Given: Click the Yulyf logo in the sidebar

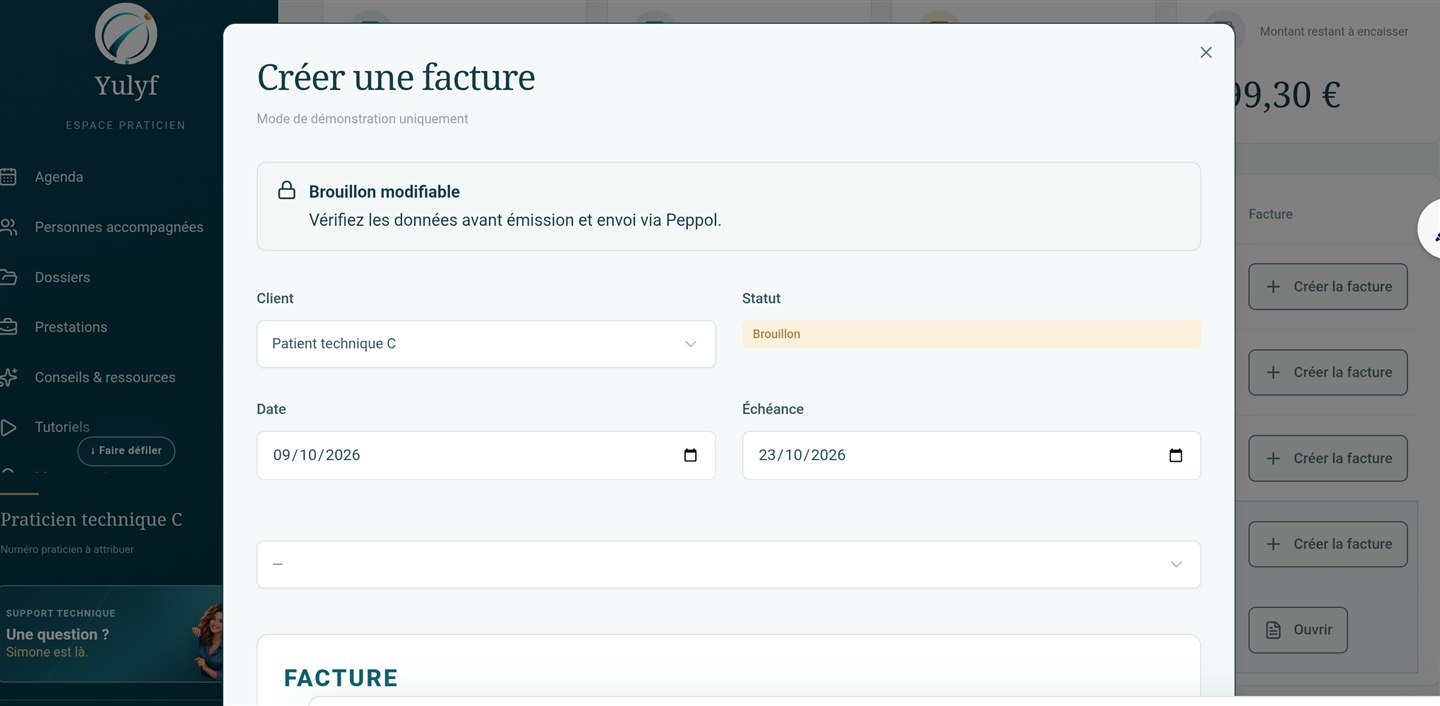Looking at the screenshot, I should point(126,33).
